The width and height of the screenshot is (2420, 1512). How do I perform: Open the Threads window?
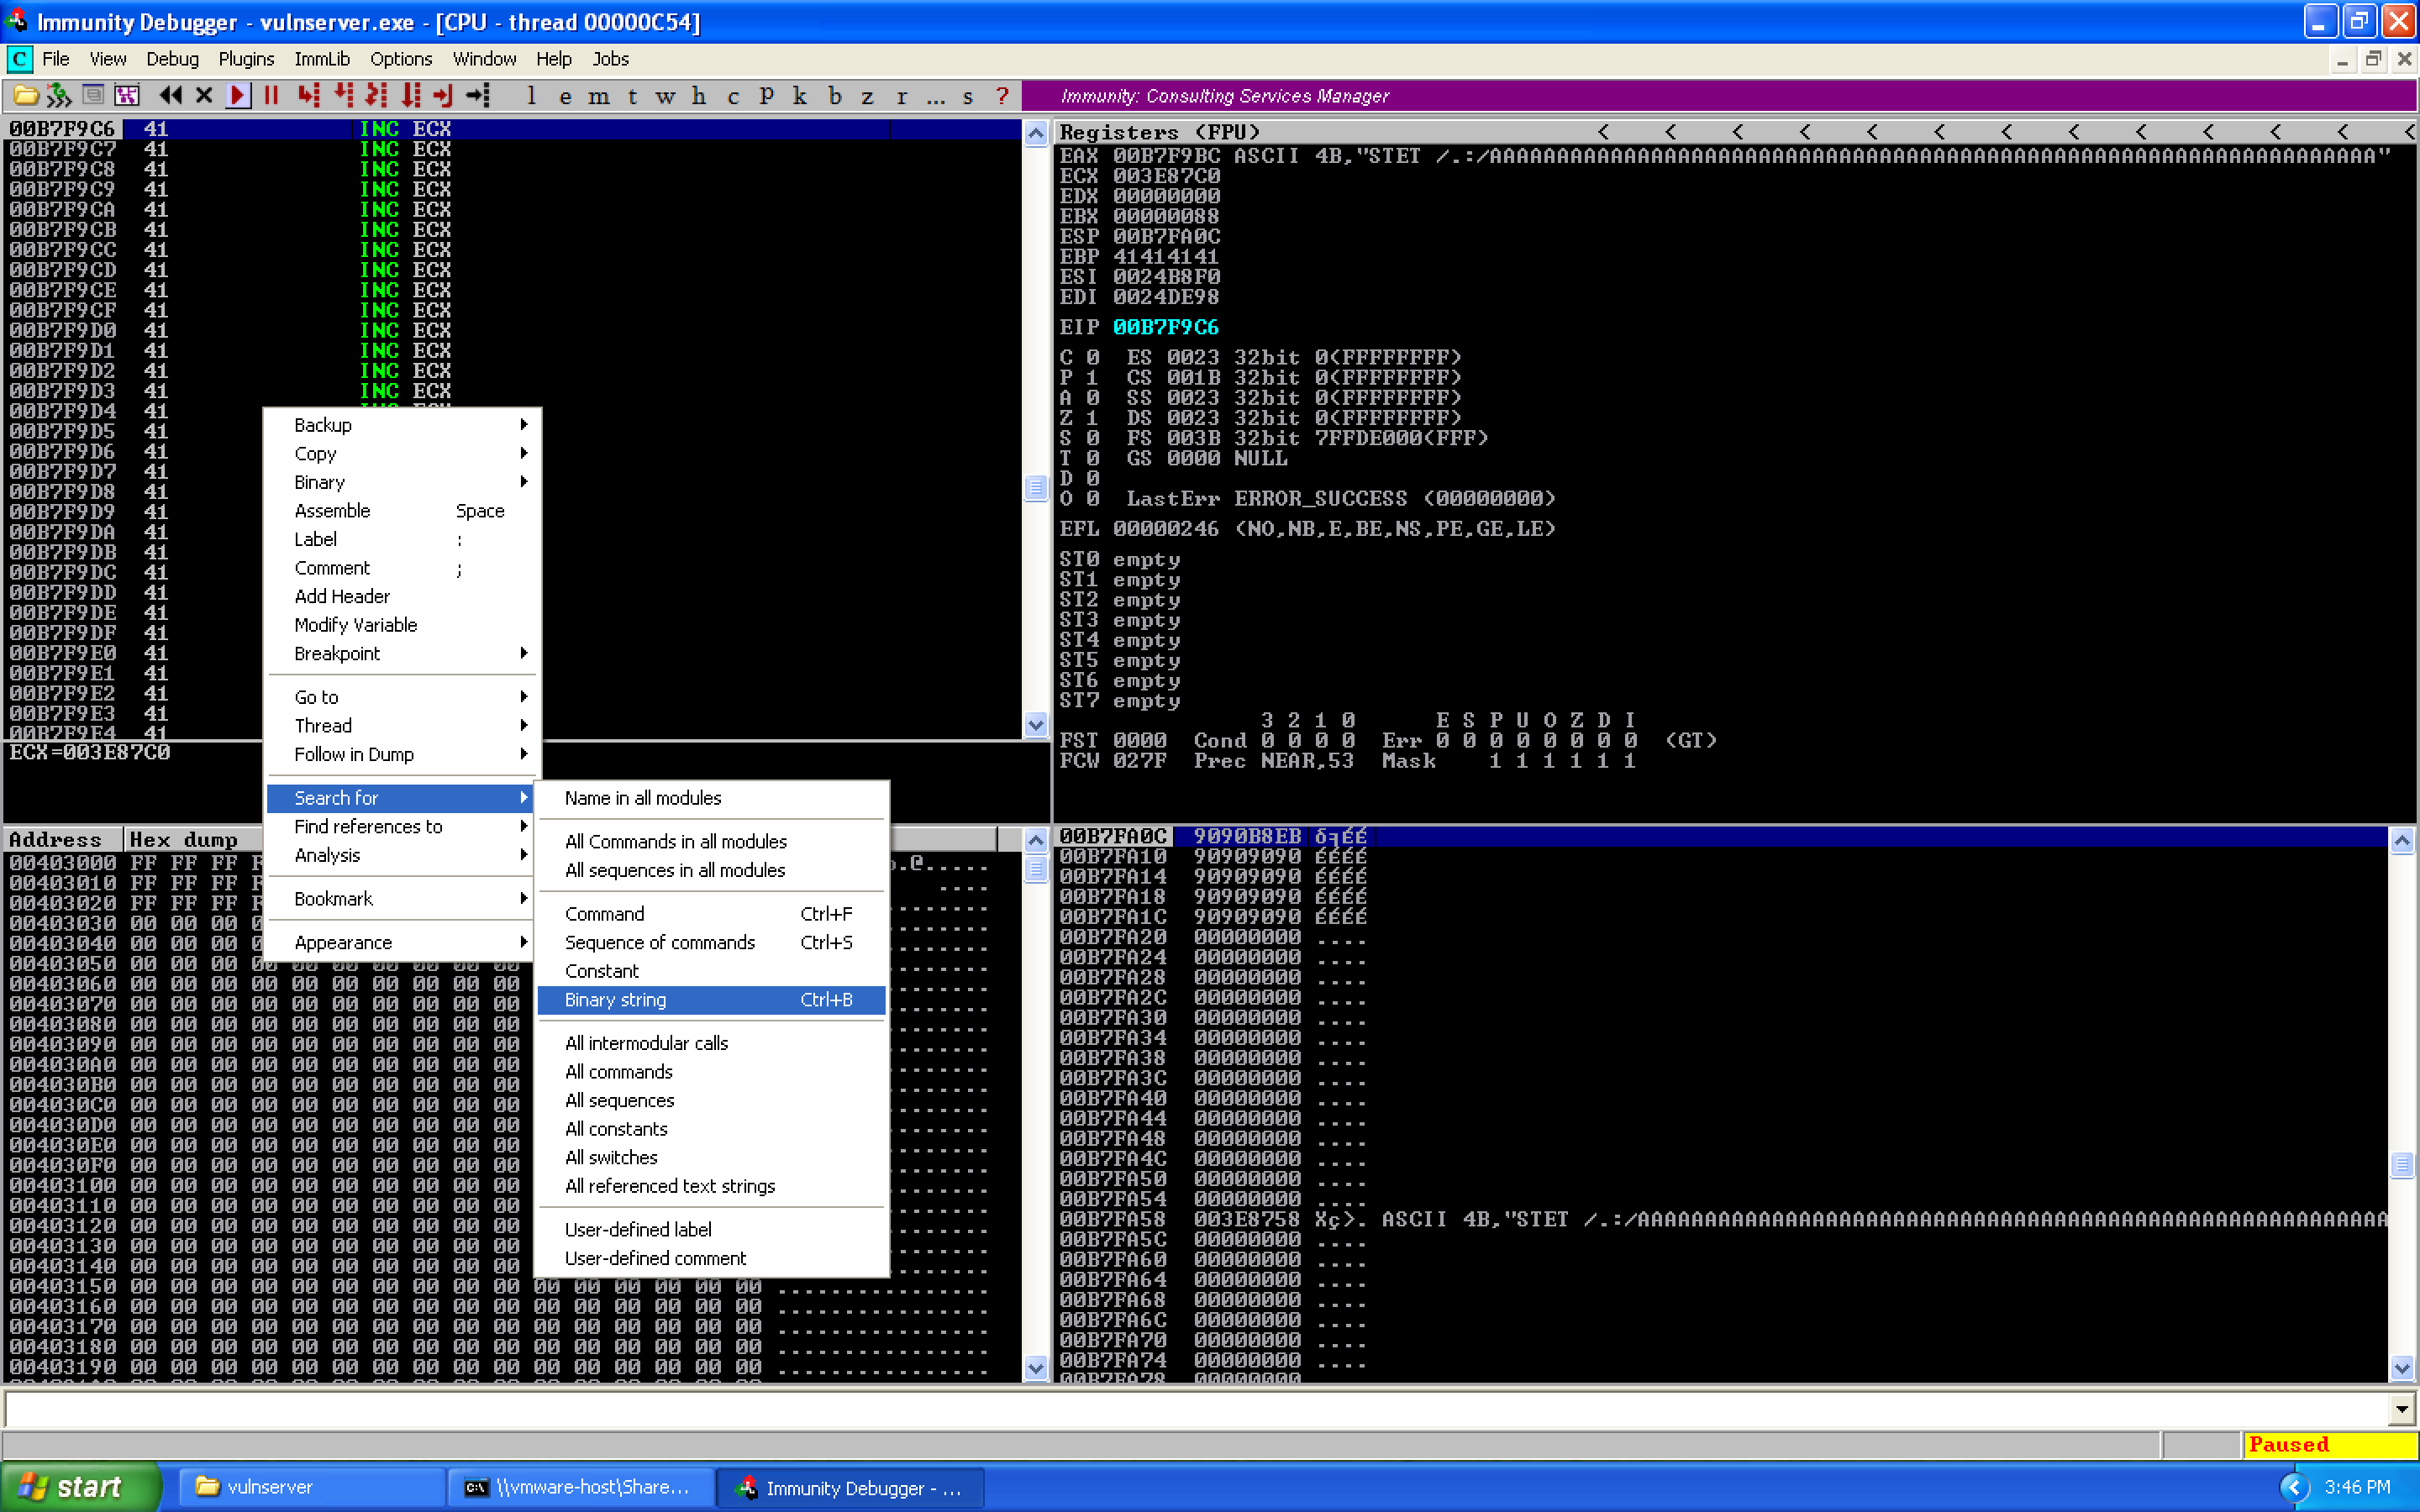[633, 96]
